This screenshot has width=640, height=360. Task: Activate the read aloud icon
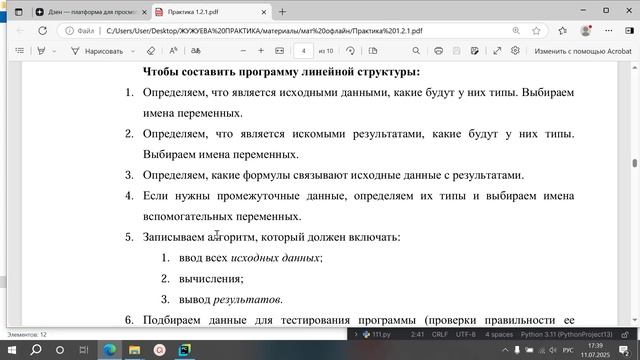click(x=173, y=51)
